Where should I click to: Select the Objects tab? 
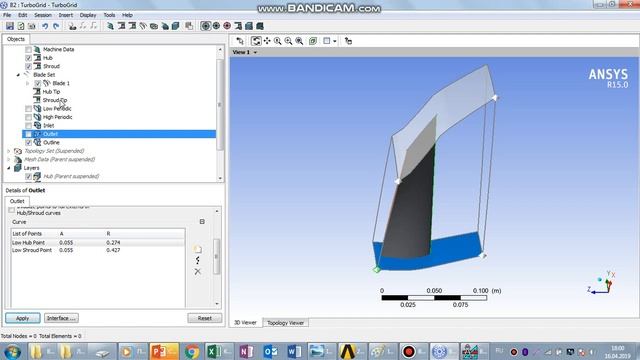pos(16,39)
